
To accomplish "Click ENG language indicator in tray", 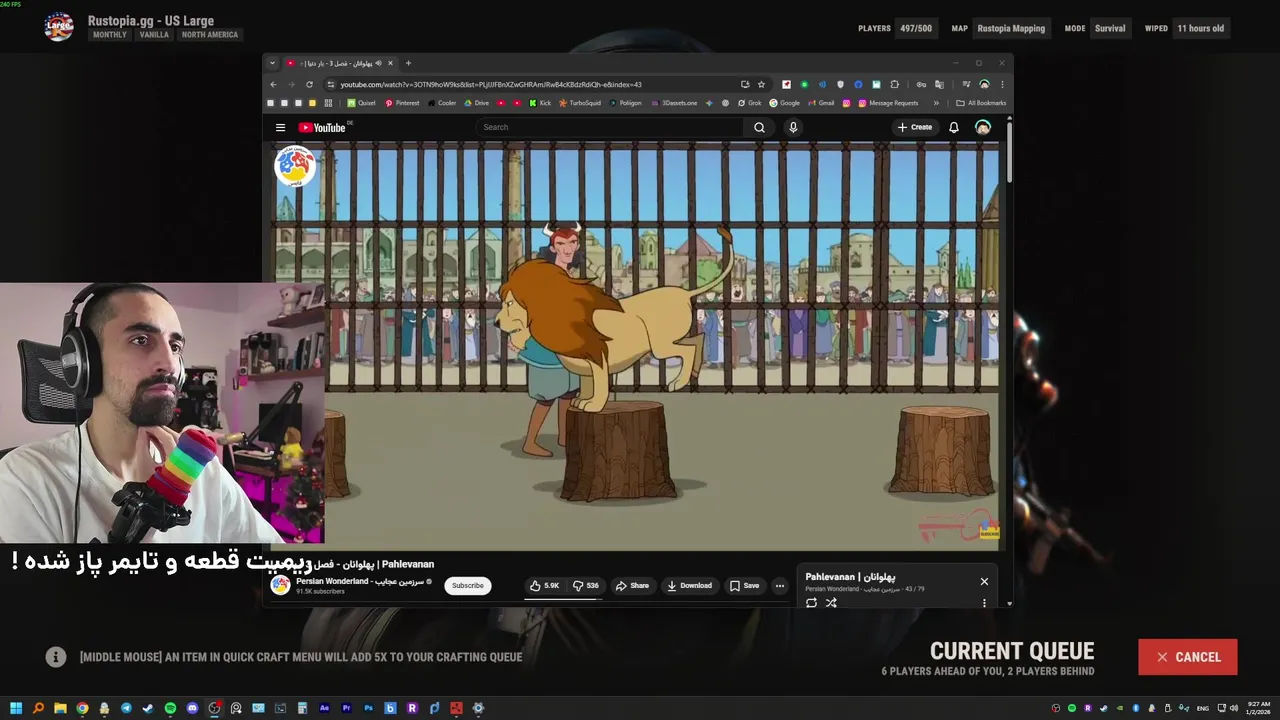I will pyautogui.click(x=1203, y=708).
